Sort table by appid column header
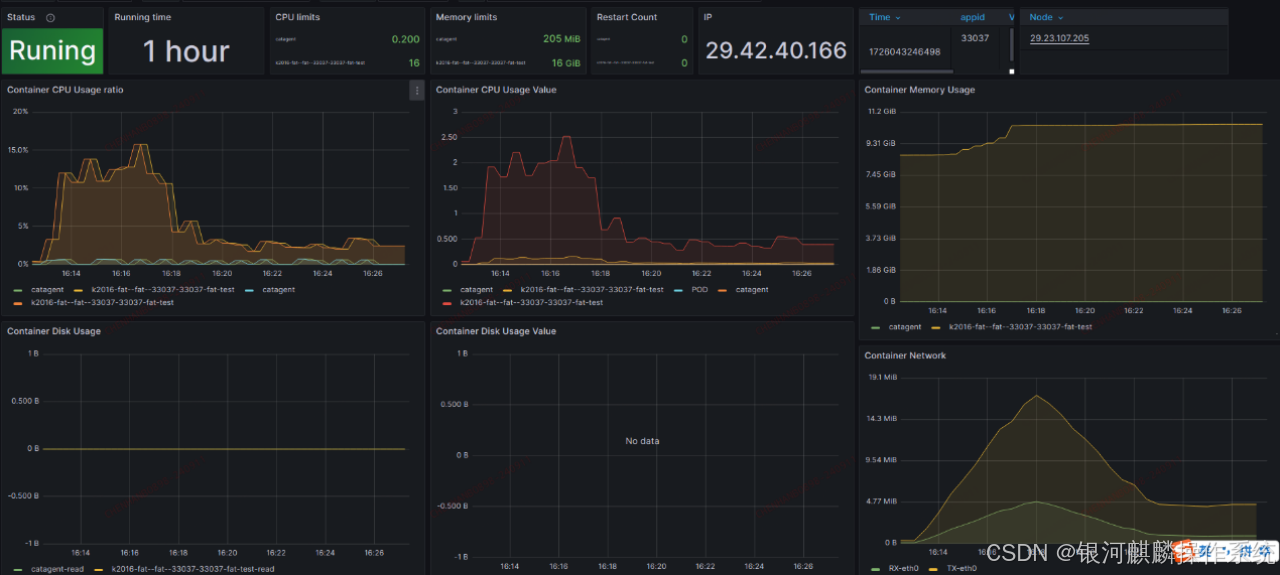The height and width of the screenshot is (575, 1280). (x=972, y=18)
